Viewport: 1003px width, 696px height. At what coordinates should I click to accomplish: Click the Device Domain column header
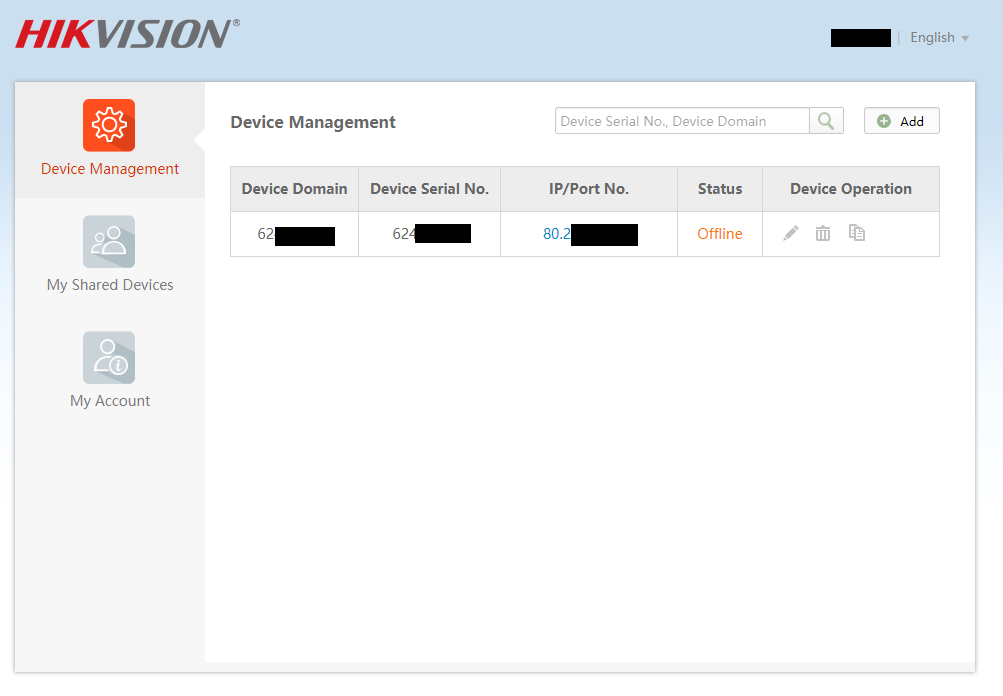(x=294, y=189)
